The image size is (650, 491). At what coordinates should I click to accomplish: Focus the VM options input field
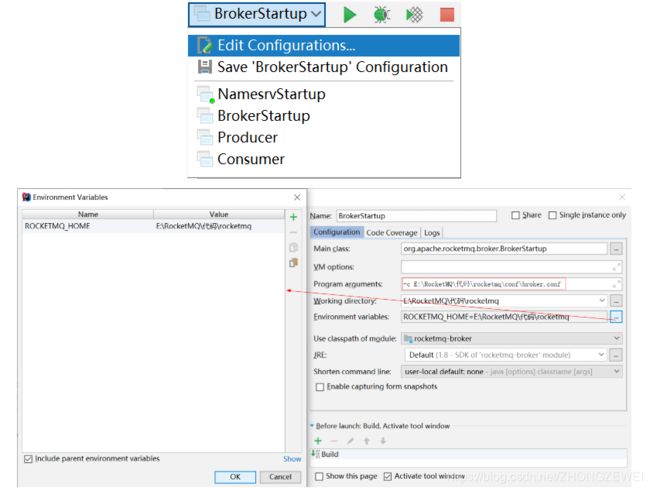[x=507, y=267]
